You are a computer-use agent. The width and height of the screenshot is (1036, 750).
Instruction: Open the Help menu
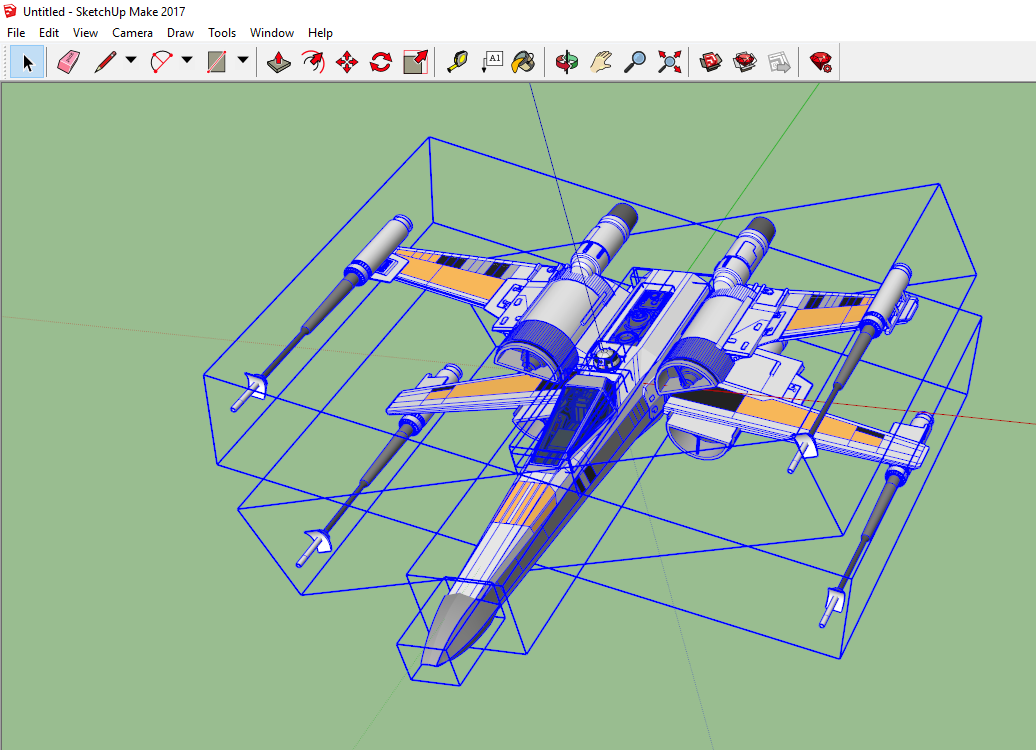click(x=320, y=32)
